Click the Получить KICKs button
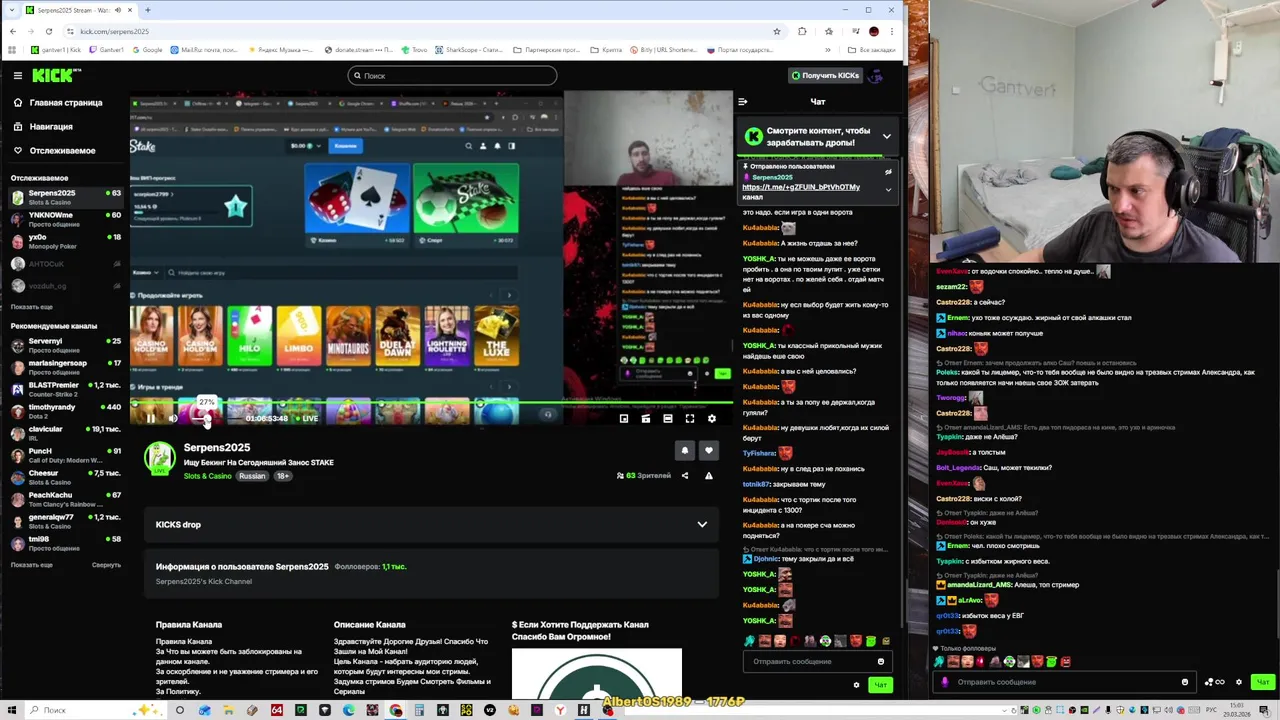The width and height of the screenshot is (1280, 720). click(824, 75)
